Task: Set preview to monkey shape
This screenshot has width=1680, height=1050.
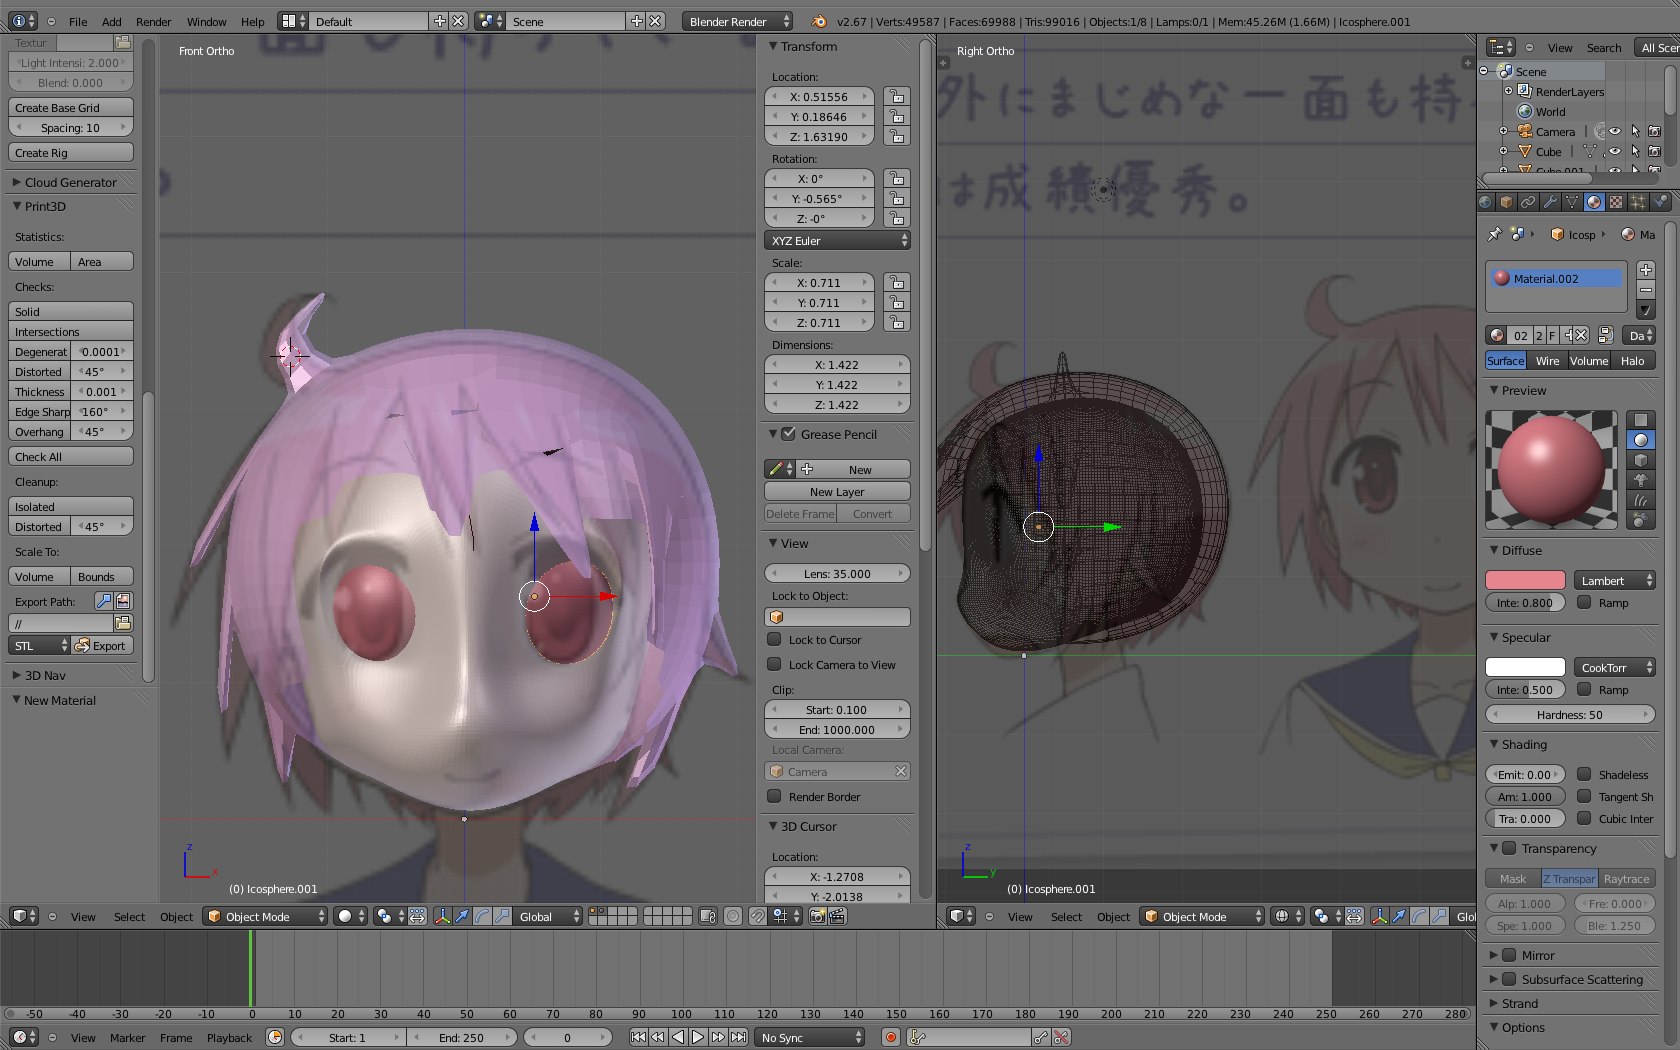Action: click(x=1640, y=480)
